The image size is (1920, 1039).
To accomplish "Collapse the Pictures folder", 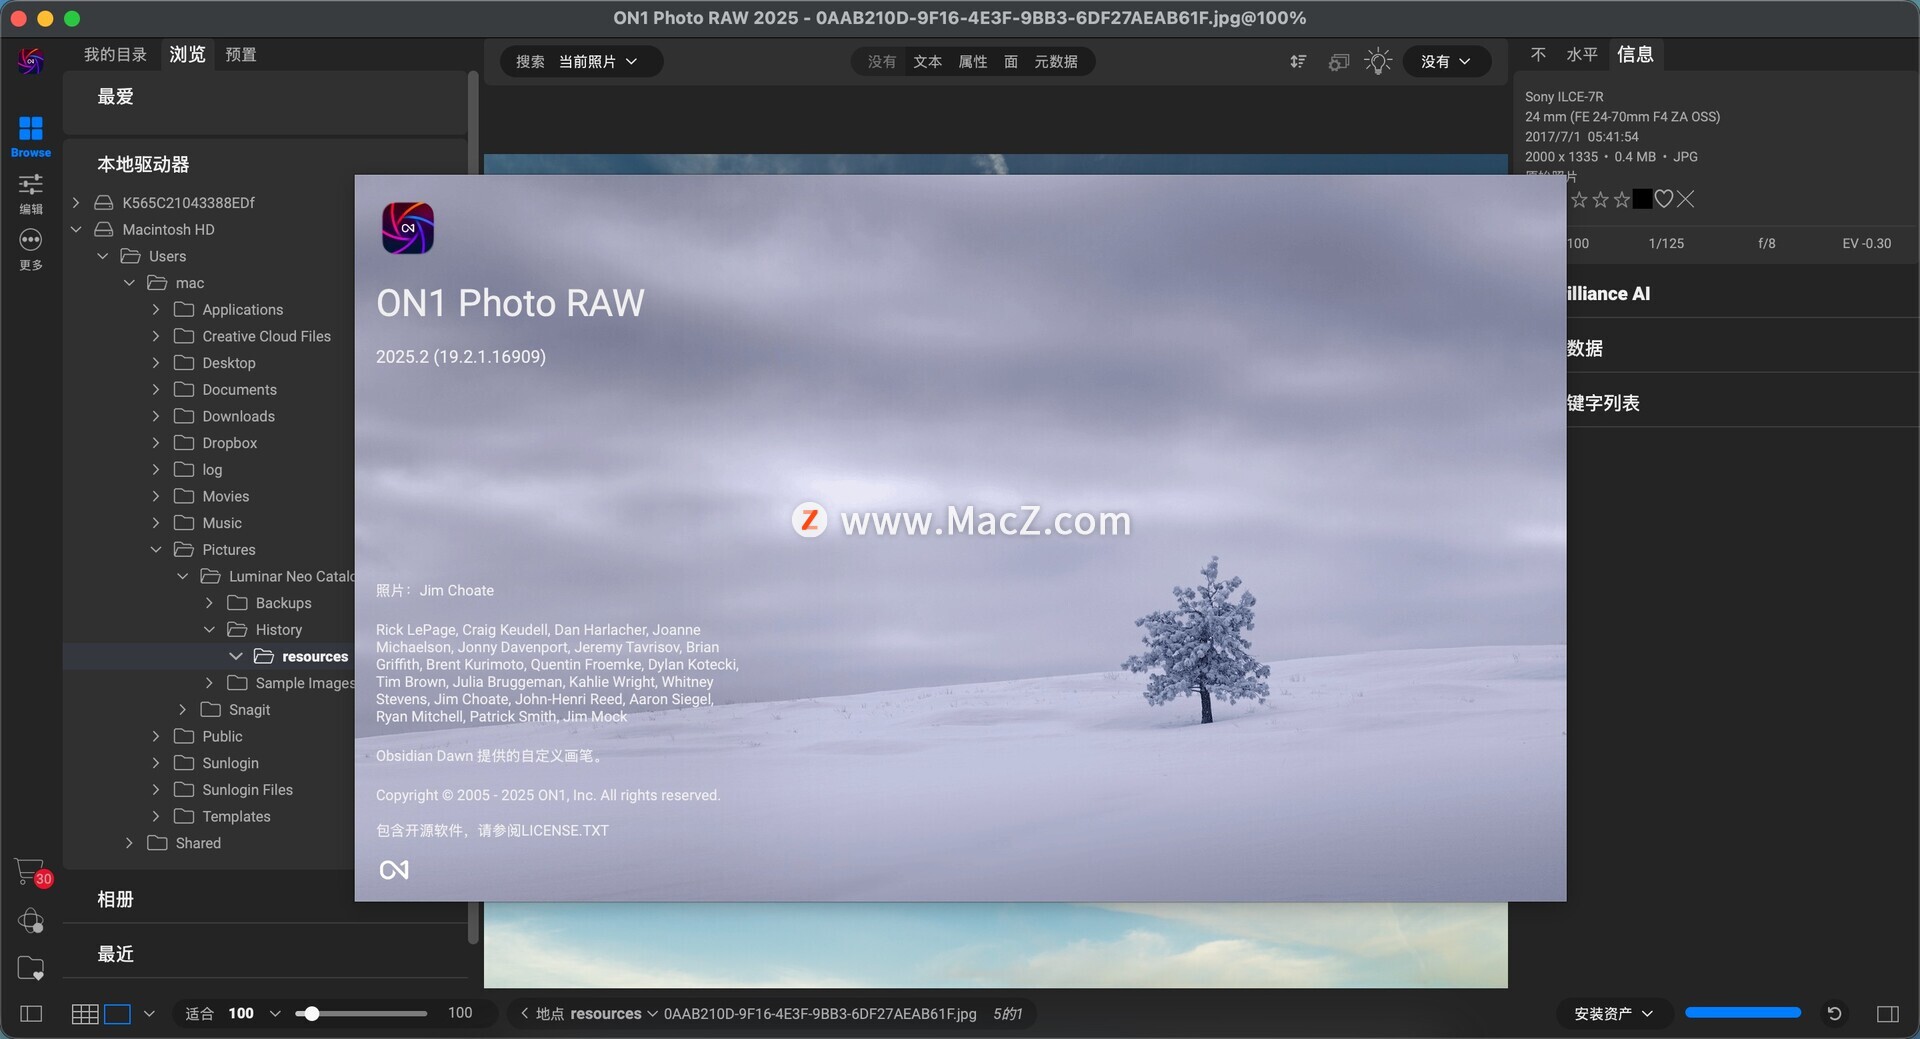I will coord(156,550).
